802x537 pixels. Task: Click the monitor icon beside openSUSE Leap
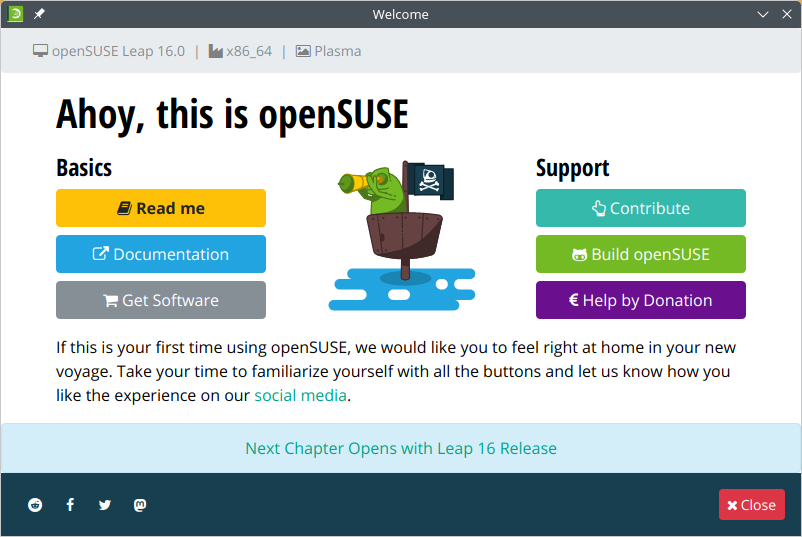click(40, 51)
